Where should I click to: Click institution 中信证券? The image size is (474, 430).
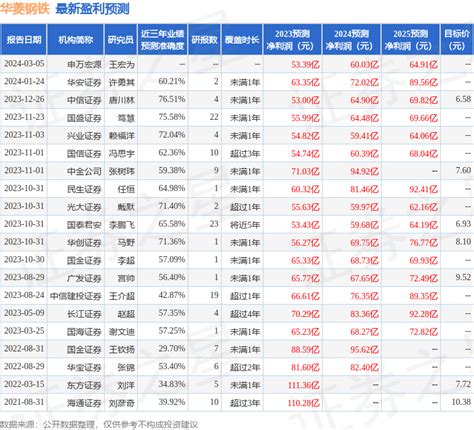coord(84,100)
